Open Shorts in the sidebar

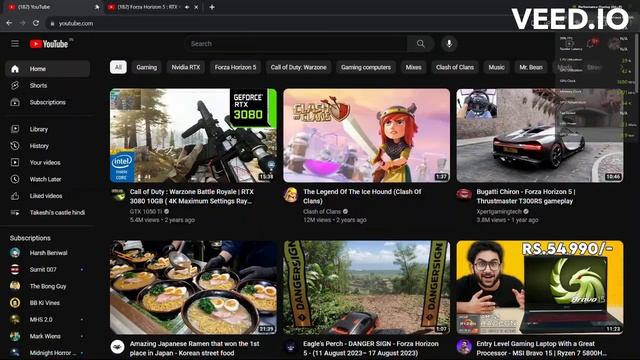(x=48, y=86)
